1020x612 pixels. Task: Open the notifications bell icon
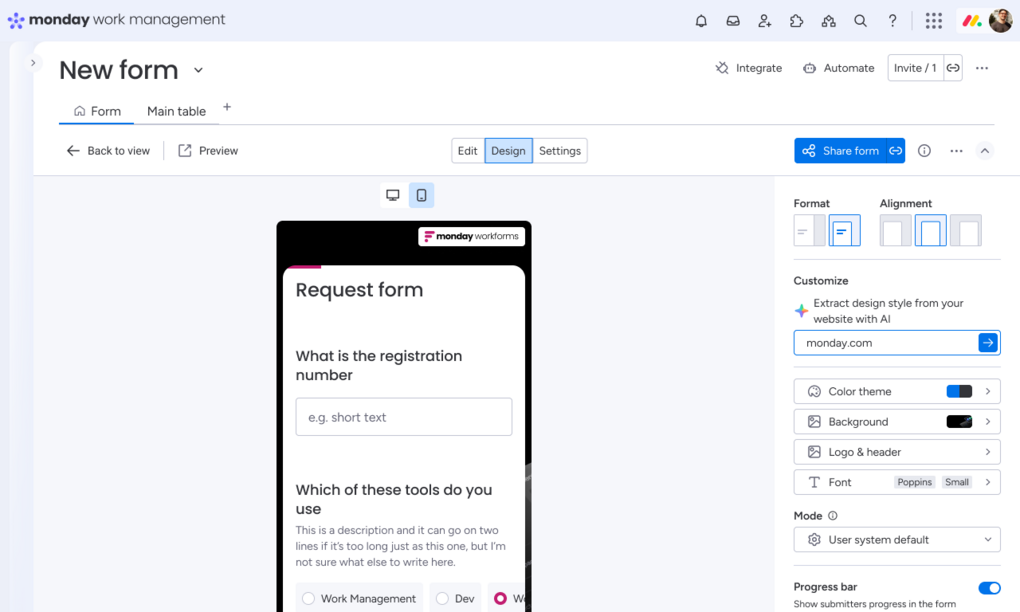[x=701, y=20]
